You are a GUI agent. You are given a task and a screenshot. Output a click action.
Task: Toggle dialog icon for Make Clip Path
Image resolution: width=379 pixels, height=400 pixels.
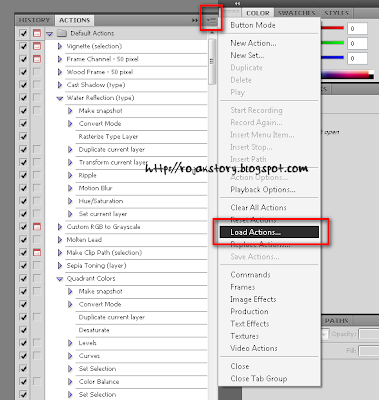[37, 252]
